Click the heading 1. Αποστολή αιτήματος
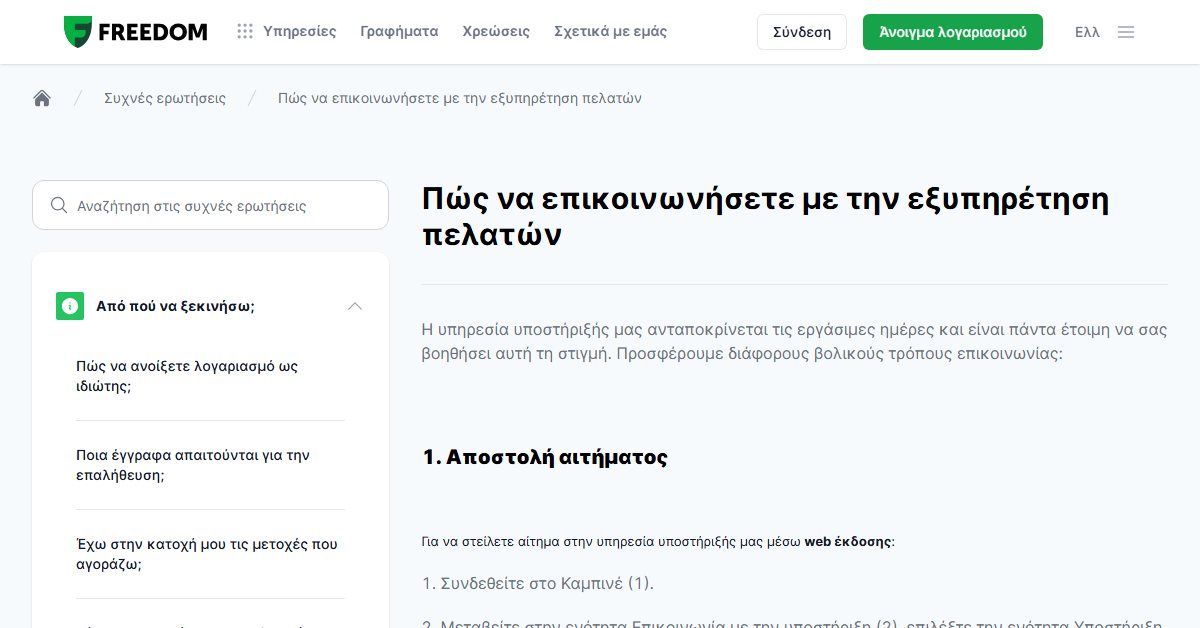Viewport: 1200px width, 628px height. coord(544,457)
